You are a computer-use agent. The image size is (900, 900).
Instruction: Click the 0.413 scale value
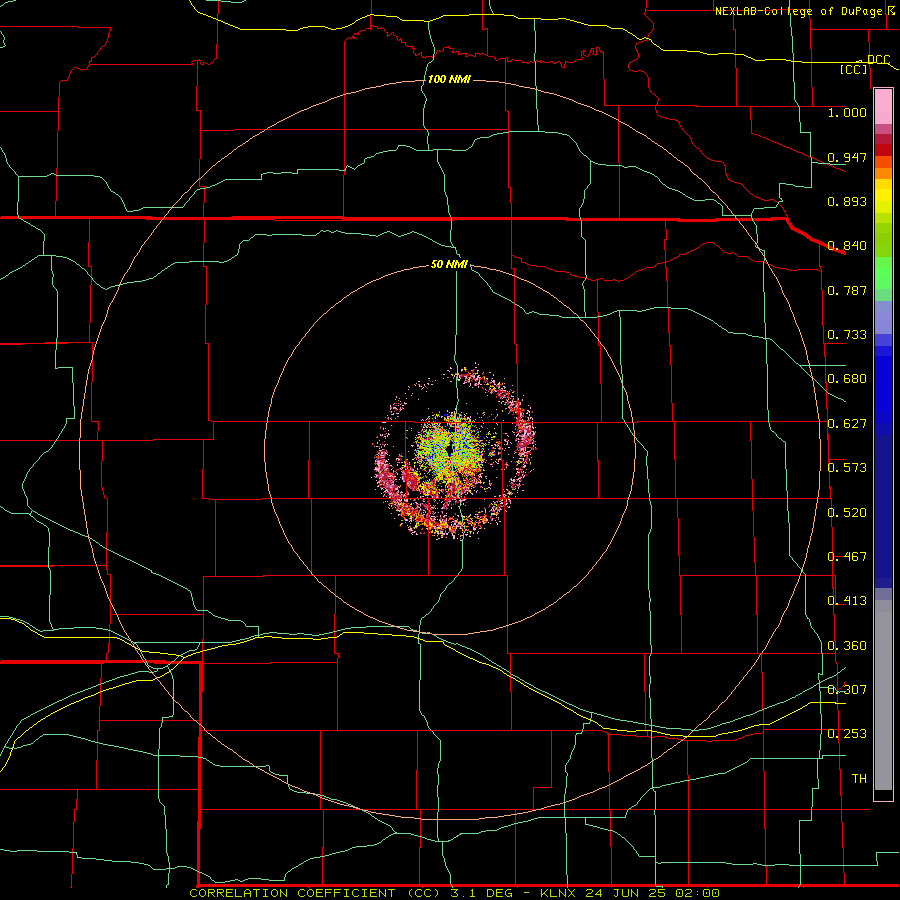coord(847,601)
